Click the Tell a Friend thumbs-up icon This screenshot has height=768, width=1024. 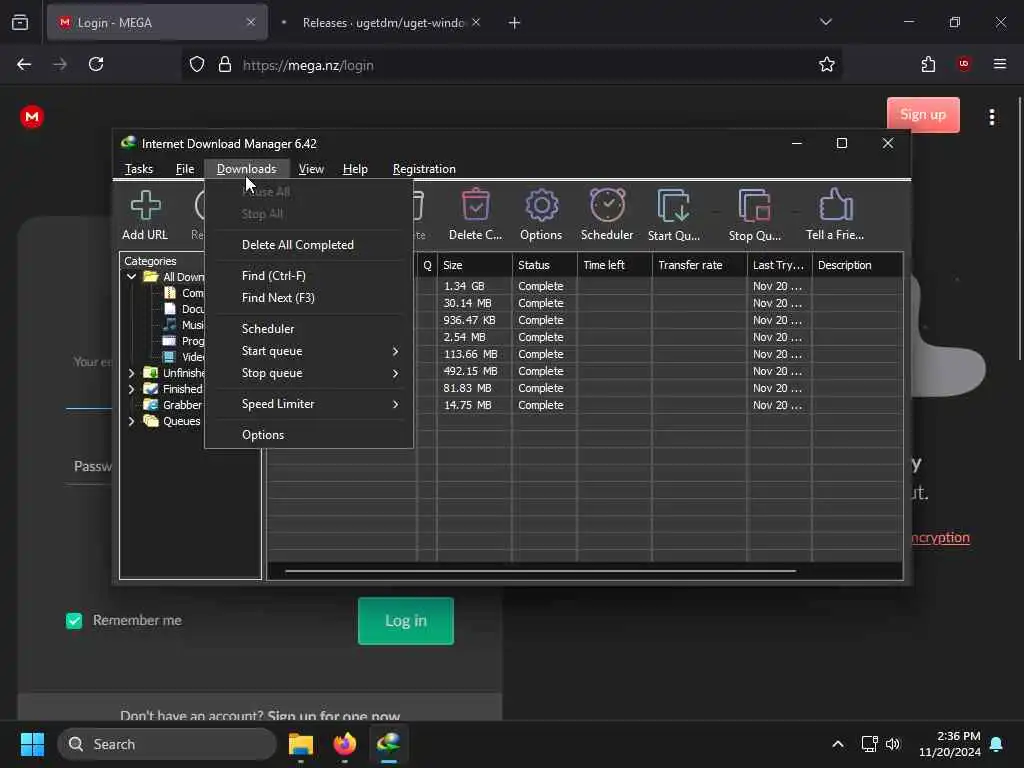pos(835,206)
